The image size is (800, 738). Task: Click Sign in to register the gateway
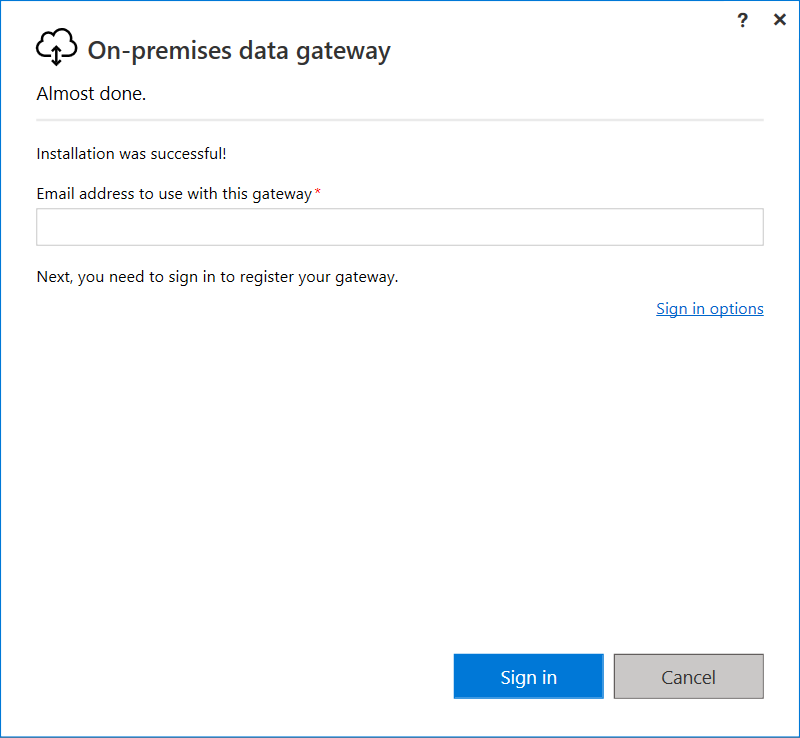[528, 676]
